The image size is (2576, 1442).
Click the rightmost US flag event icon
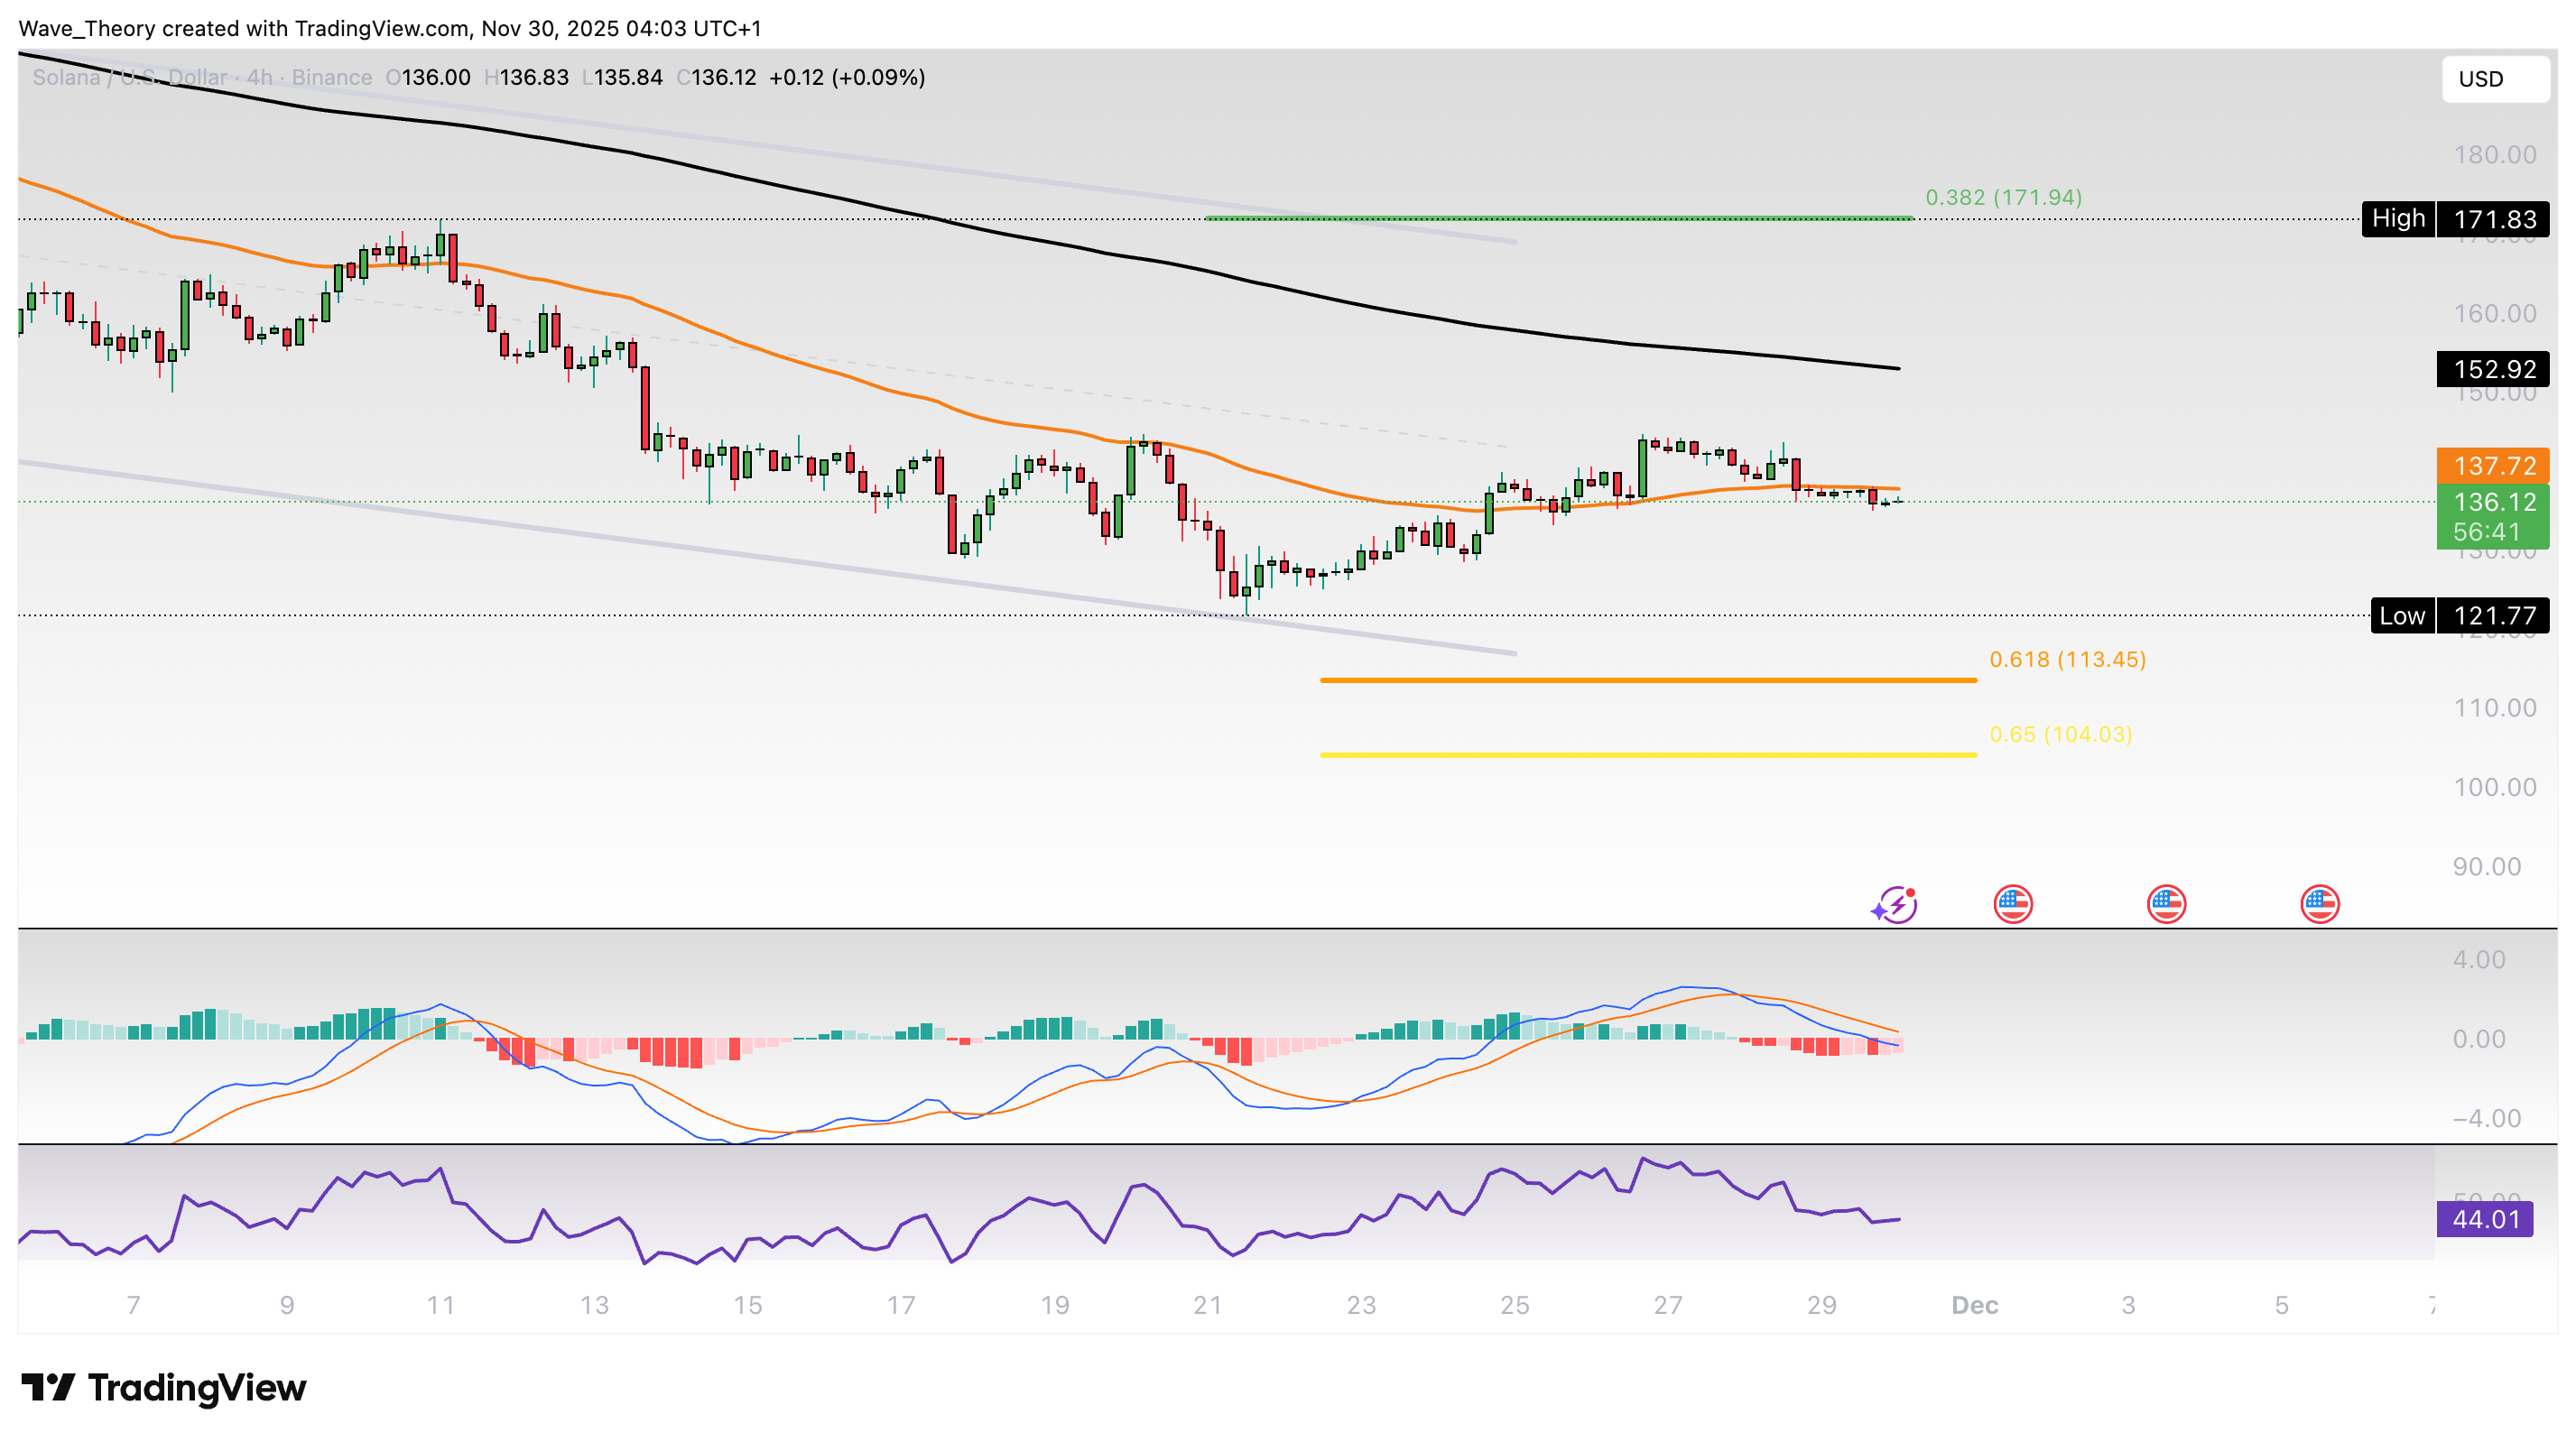pyautogui.click(x=2319, y=905)
